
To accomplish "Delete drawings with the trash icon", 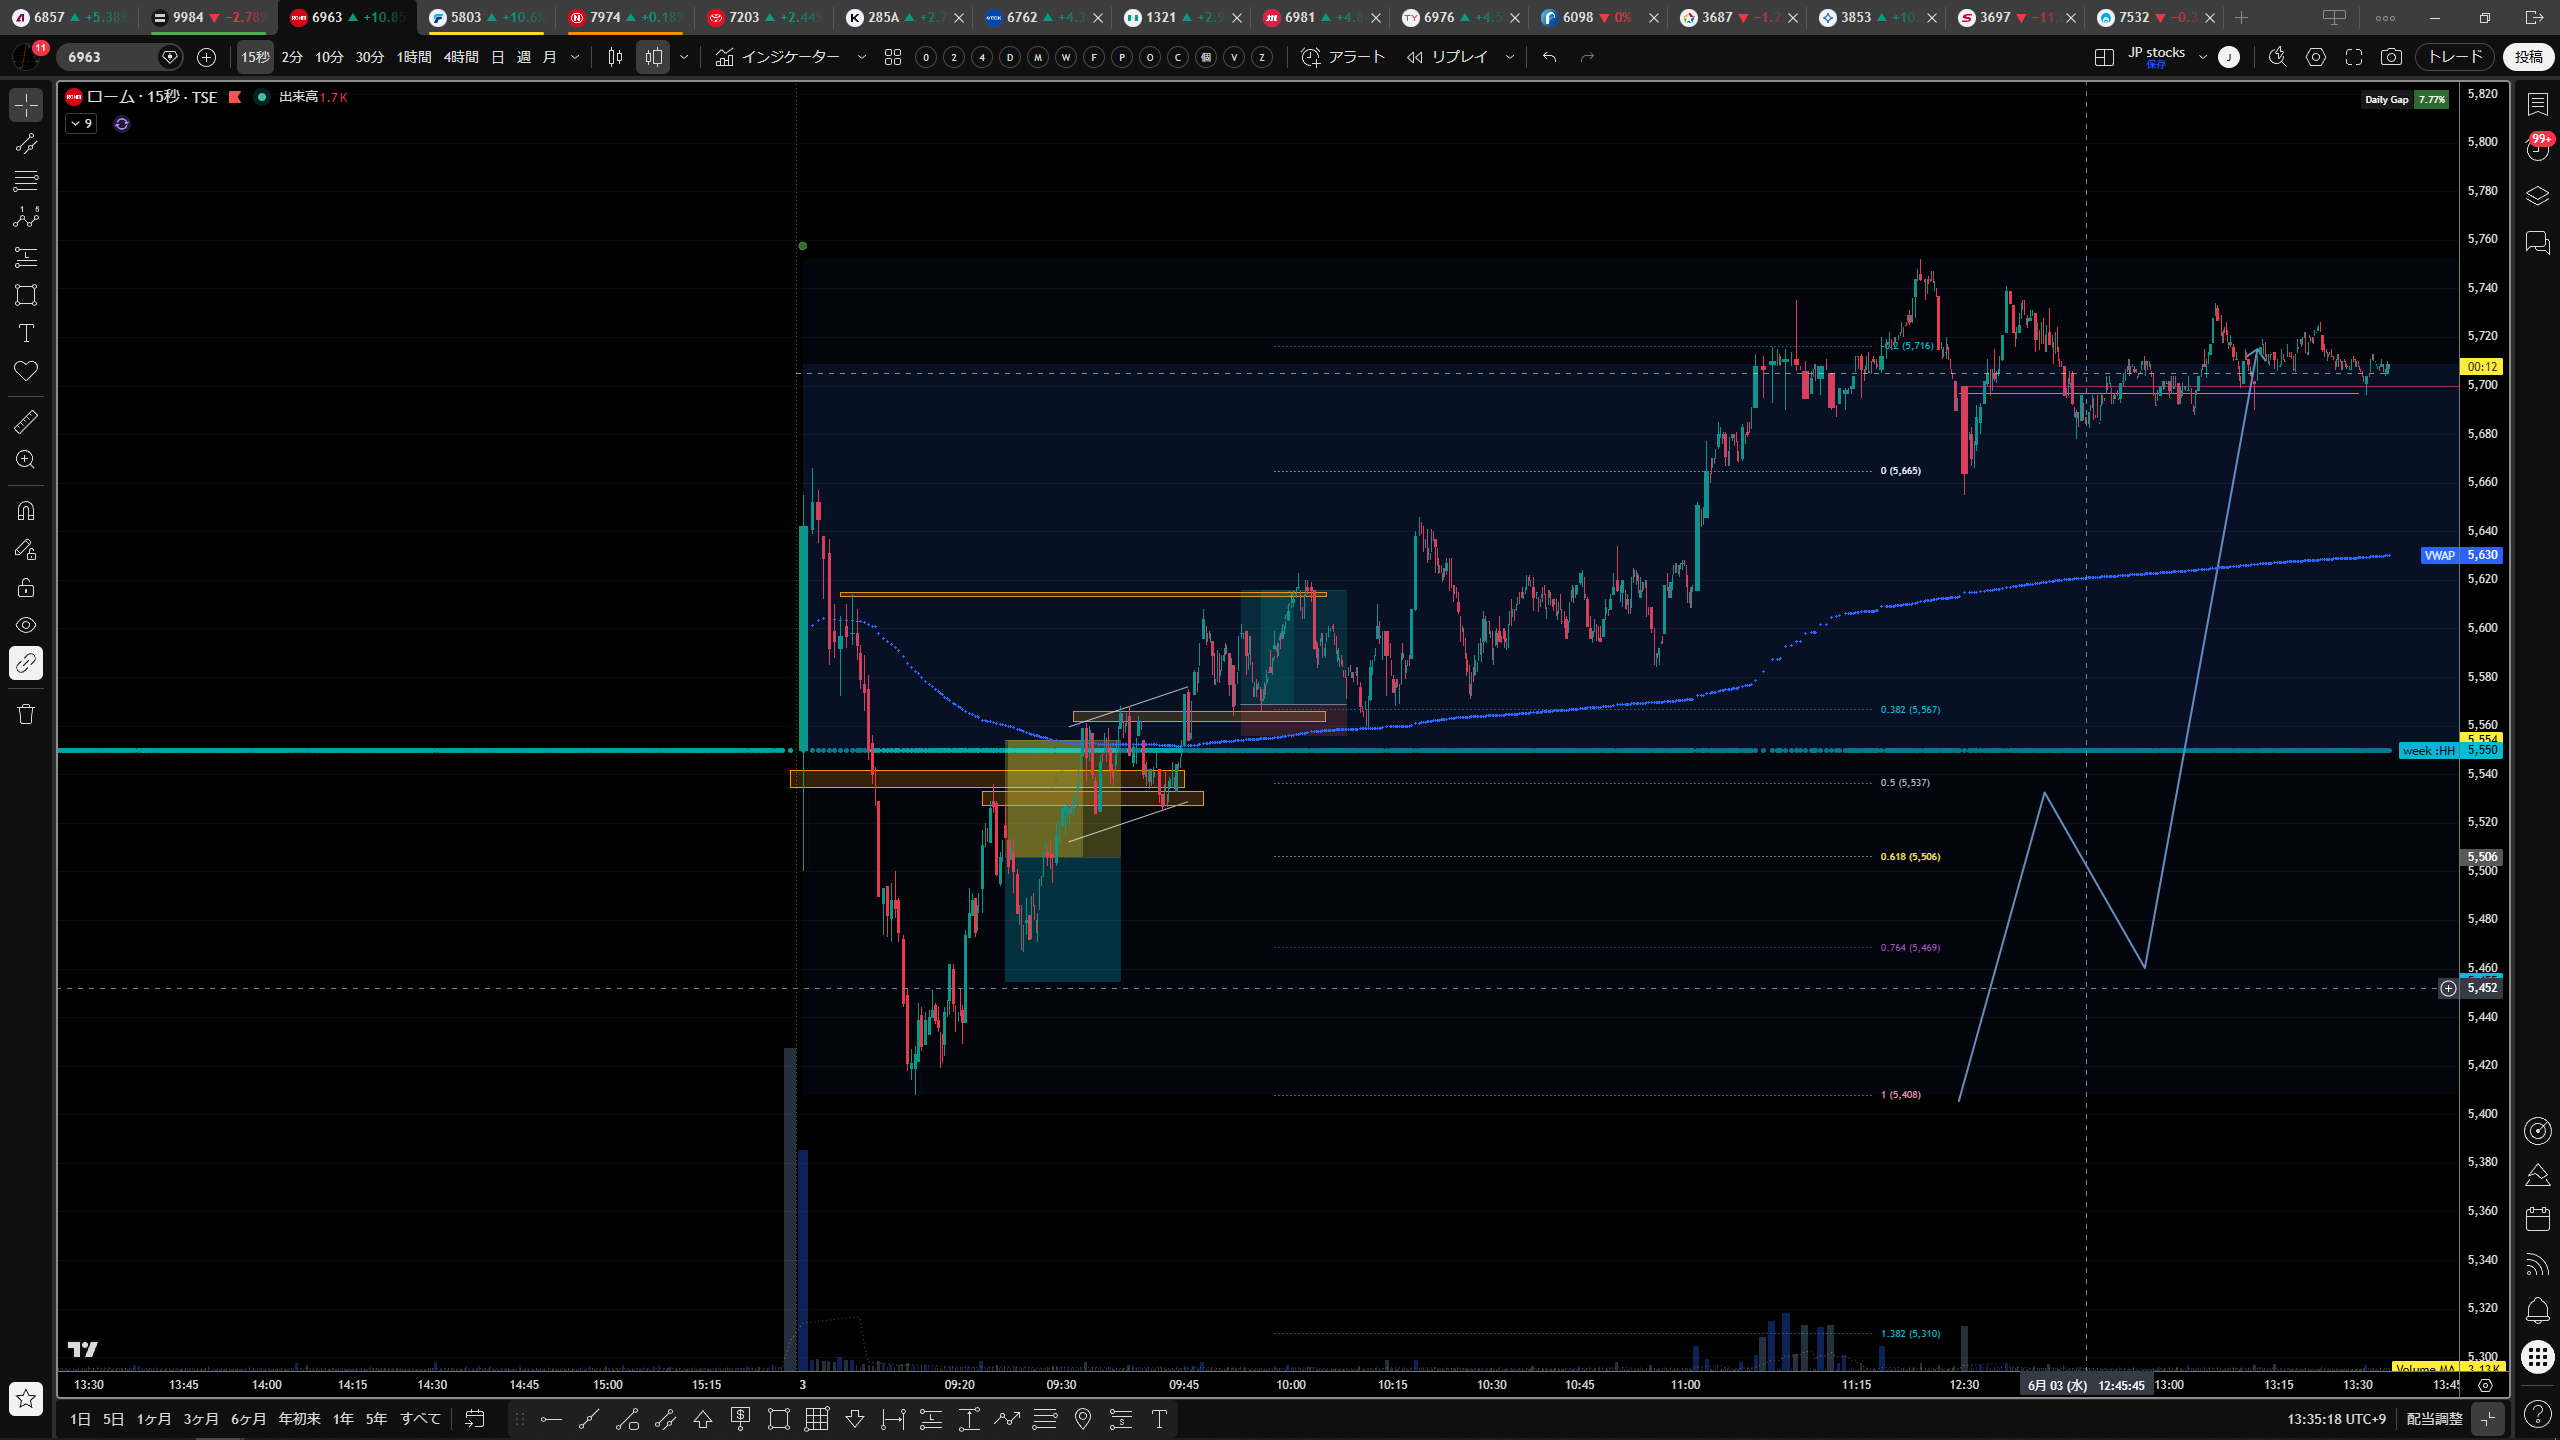I will pyautogui.click(x=26, y=714).
